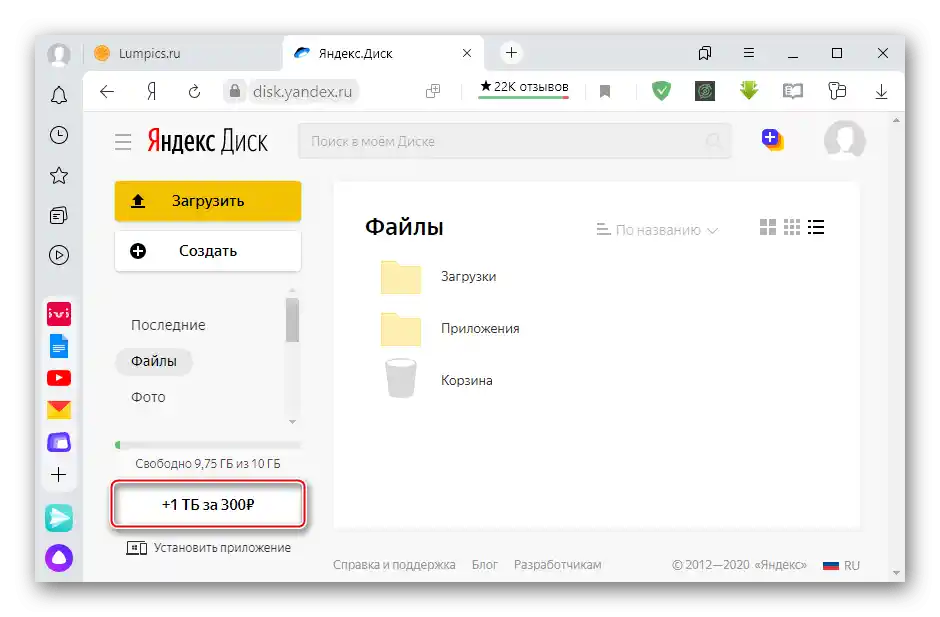The image size is (940, 617).
Task: Go back to previous page
Action: click(x=107, y=92)
